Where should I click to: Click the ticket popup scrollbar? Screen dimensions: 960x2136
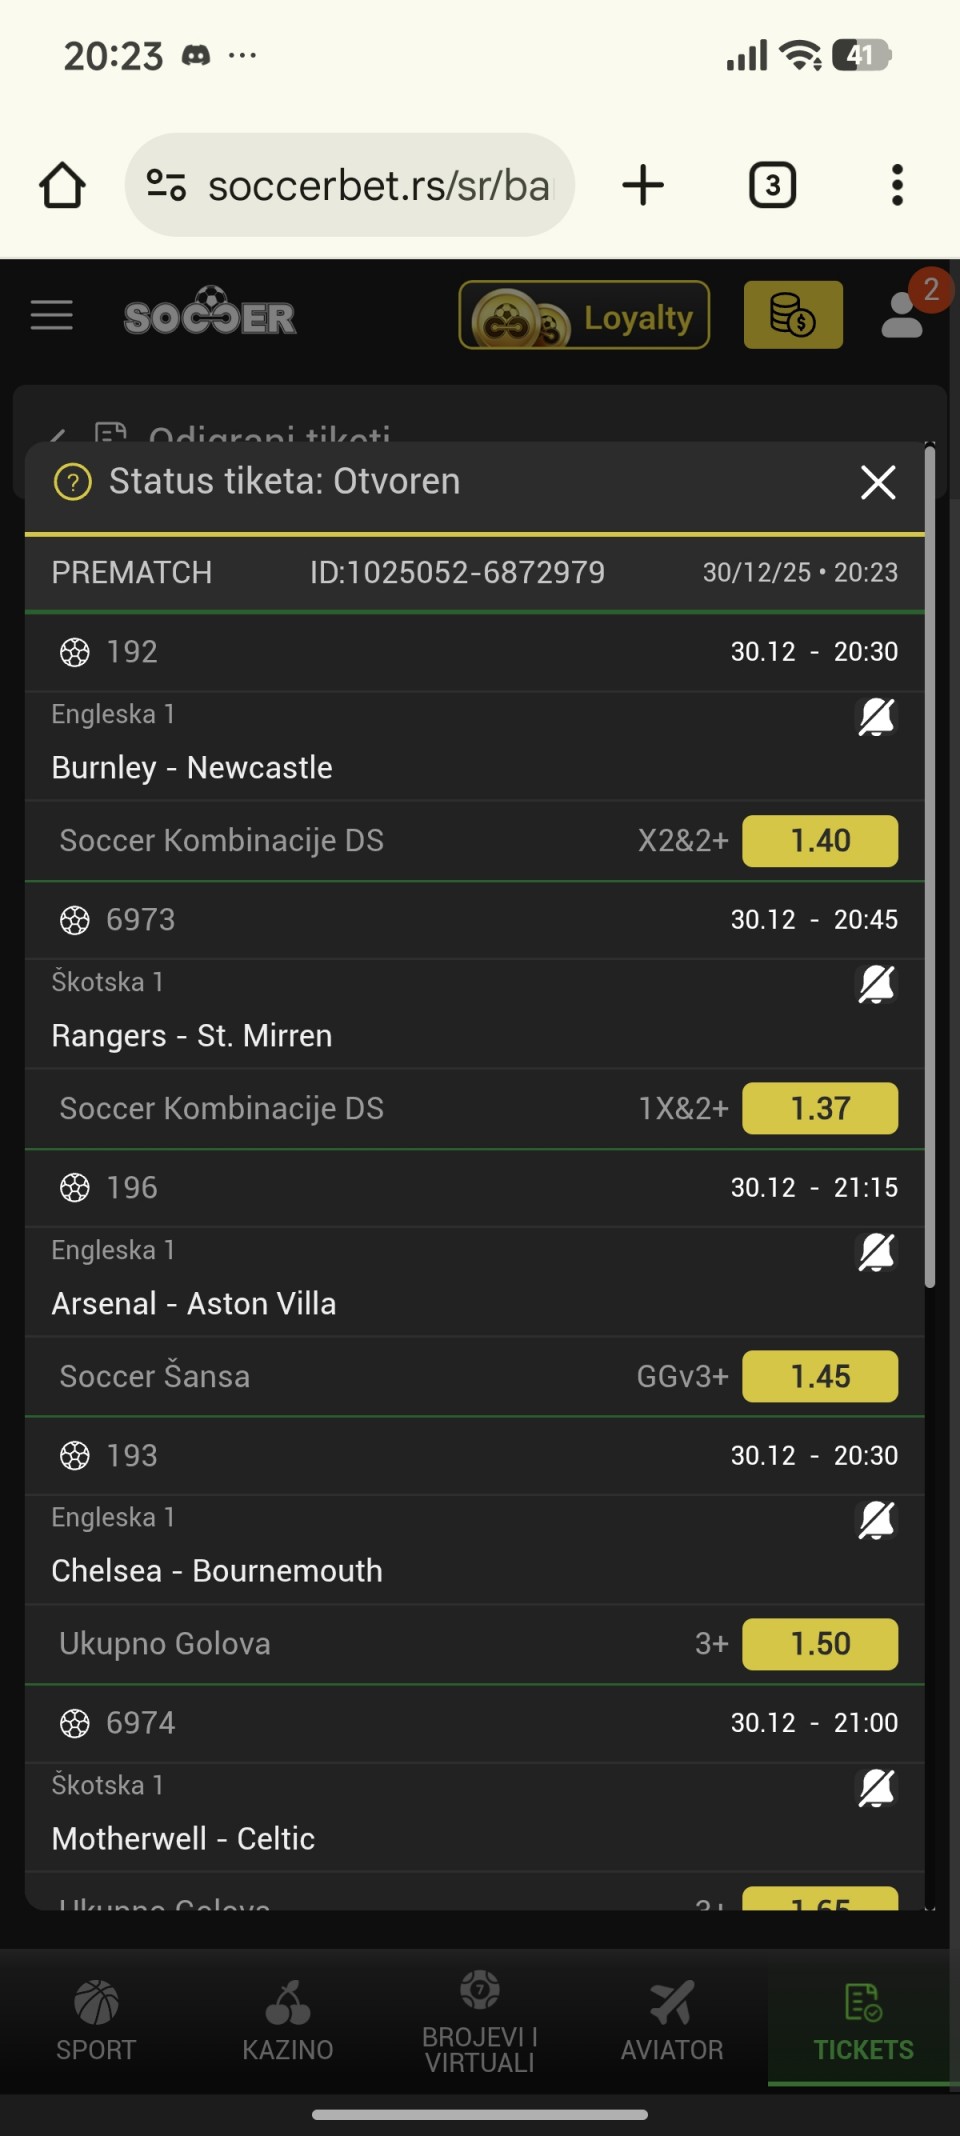(x=930, y=868)
